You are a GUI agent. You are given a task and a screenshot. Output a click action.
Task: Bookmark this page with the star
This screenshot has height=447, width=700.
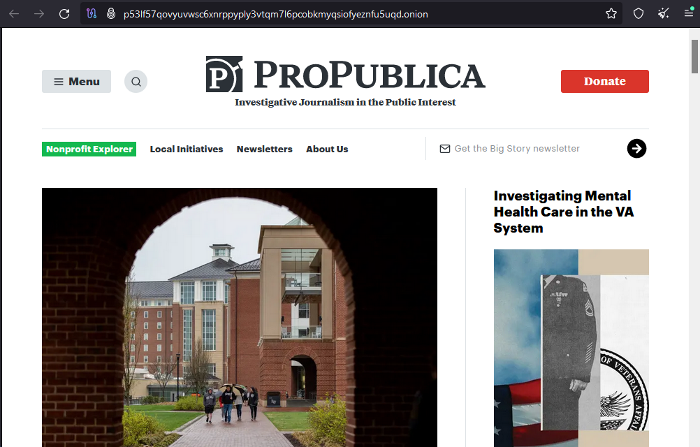tap(611, 14)
